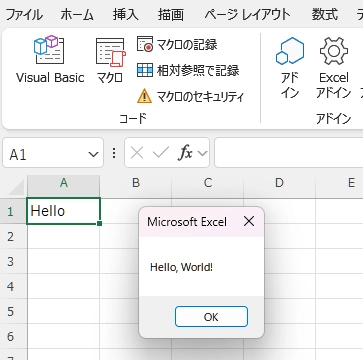The height and width of the screenshot is (360, 363).
Task: Click the three-dot formula bar handle
Action: click(x=114, y=153)
